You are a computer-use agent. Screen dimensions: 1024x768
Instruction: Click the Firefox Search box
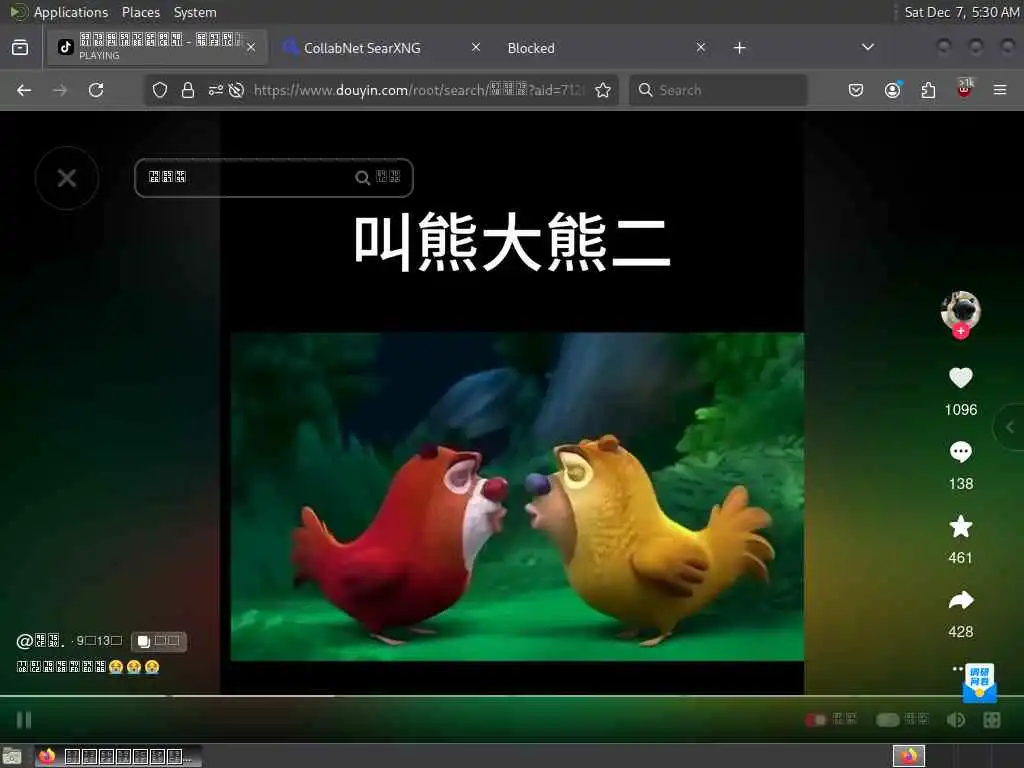[718, 90]
